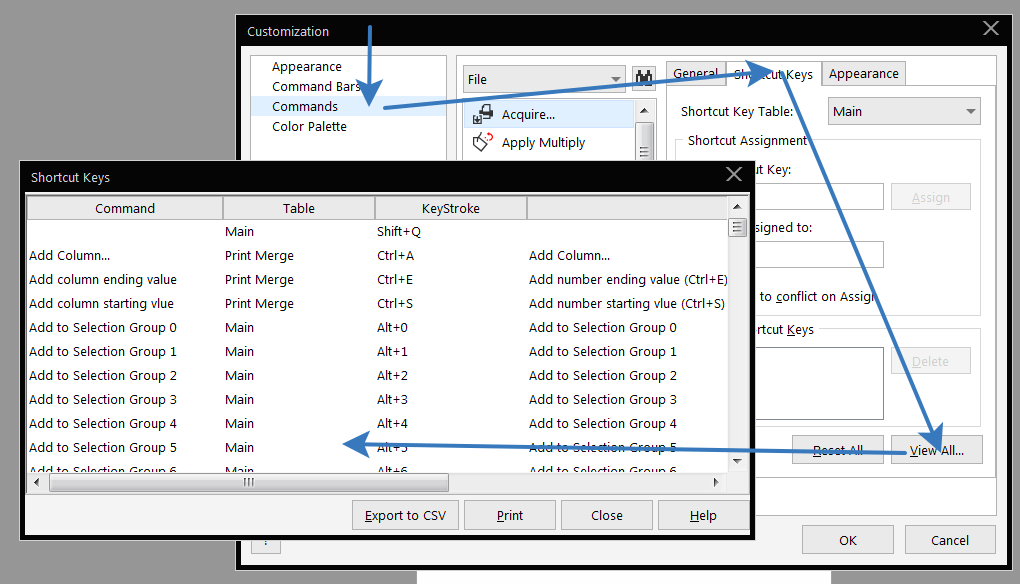Click 'Add number starting vlue (Ctrl+S)' description cell
The width and height of the screenshot is (1020, 584).
[x=626, y=304]
